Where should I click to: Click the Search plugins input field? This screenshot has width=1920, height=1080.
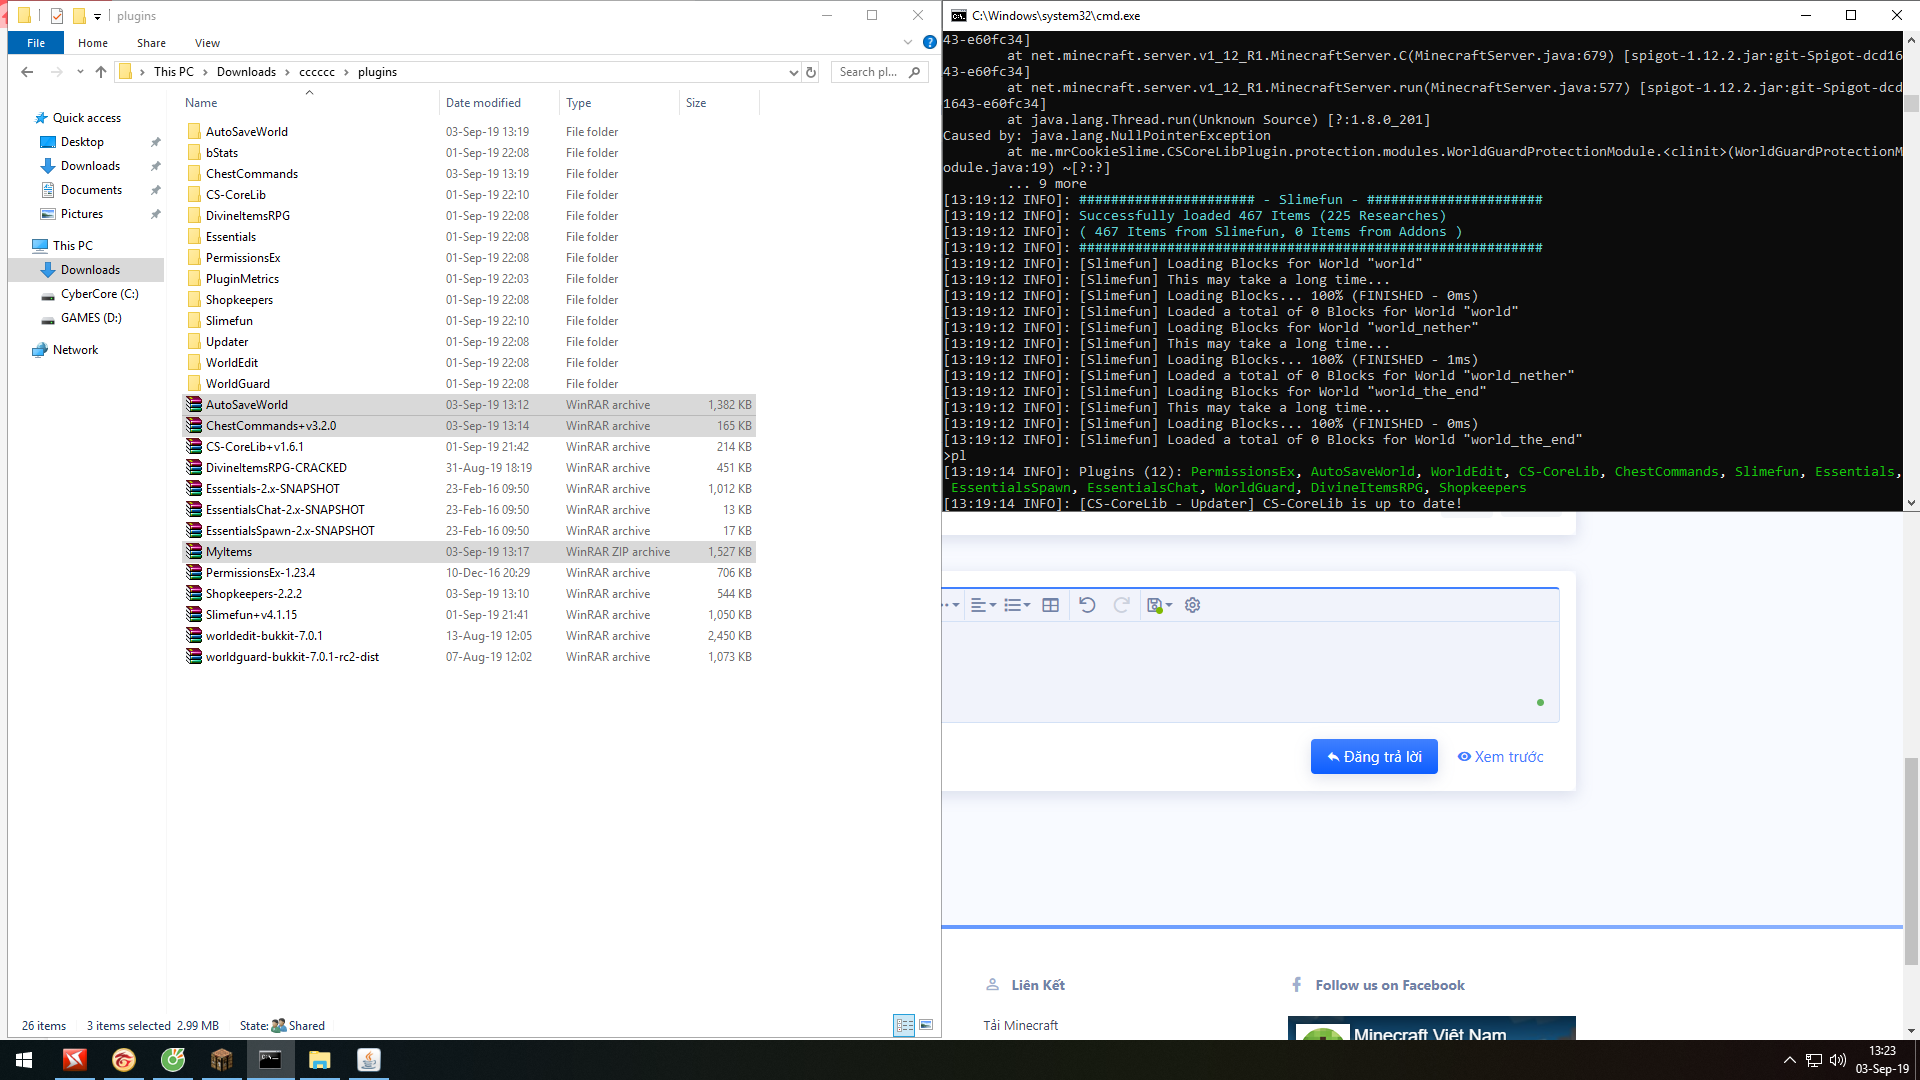870,72
